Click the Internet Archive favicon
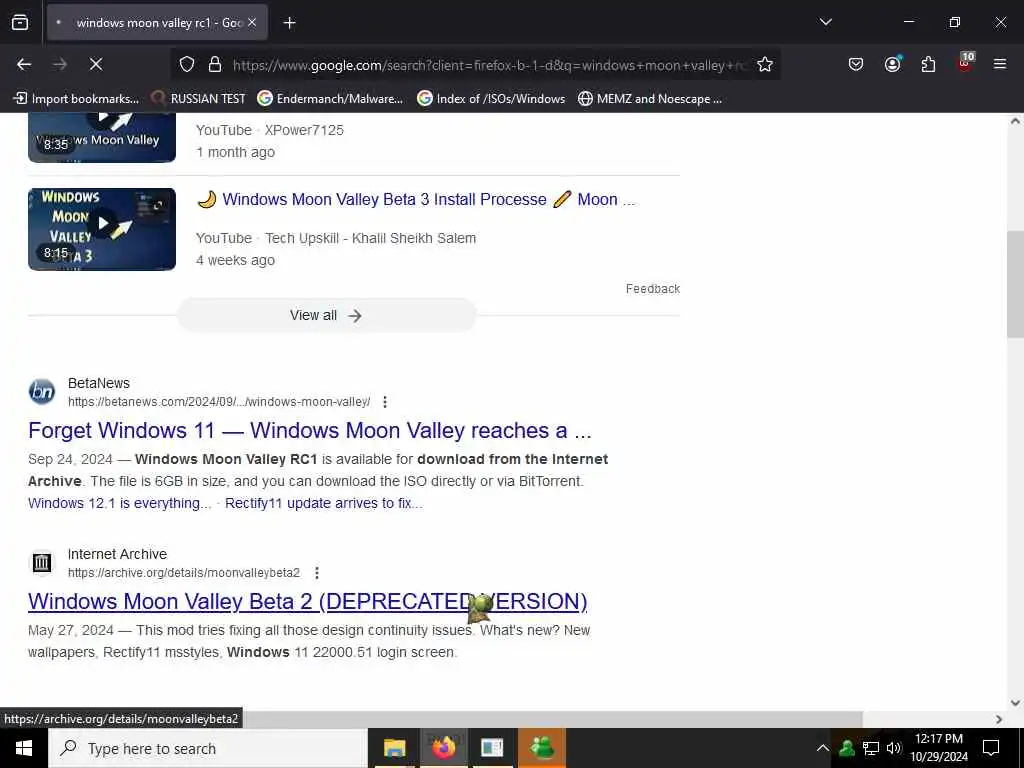This screenshot has width=1024, height=768. click(42, 562)
